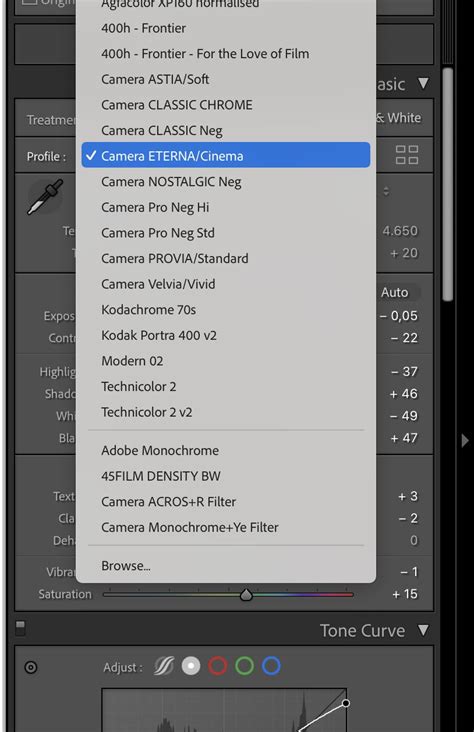Click the Contrast value − 22
The width and height of the screenshot is (474, 732).
404,338
